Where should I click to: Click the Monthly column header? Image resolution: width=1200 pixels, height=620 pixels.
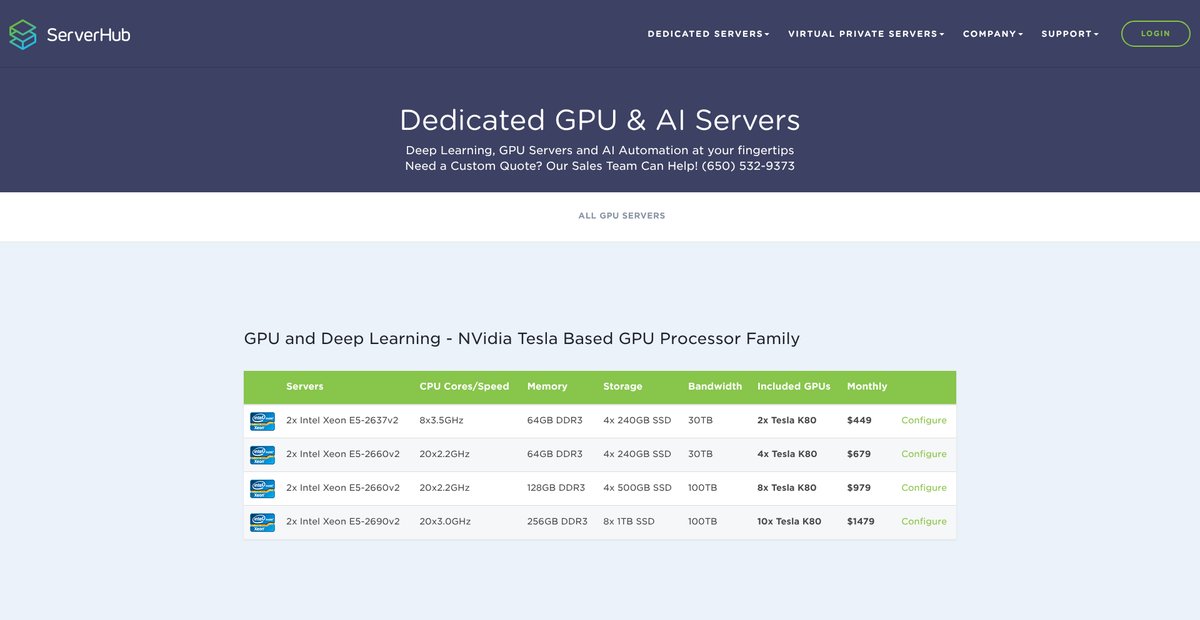point(867,387)
